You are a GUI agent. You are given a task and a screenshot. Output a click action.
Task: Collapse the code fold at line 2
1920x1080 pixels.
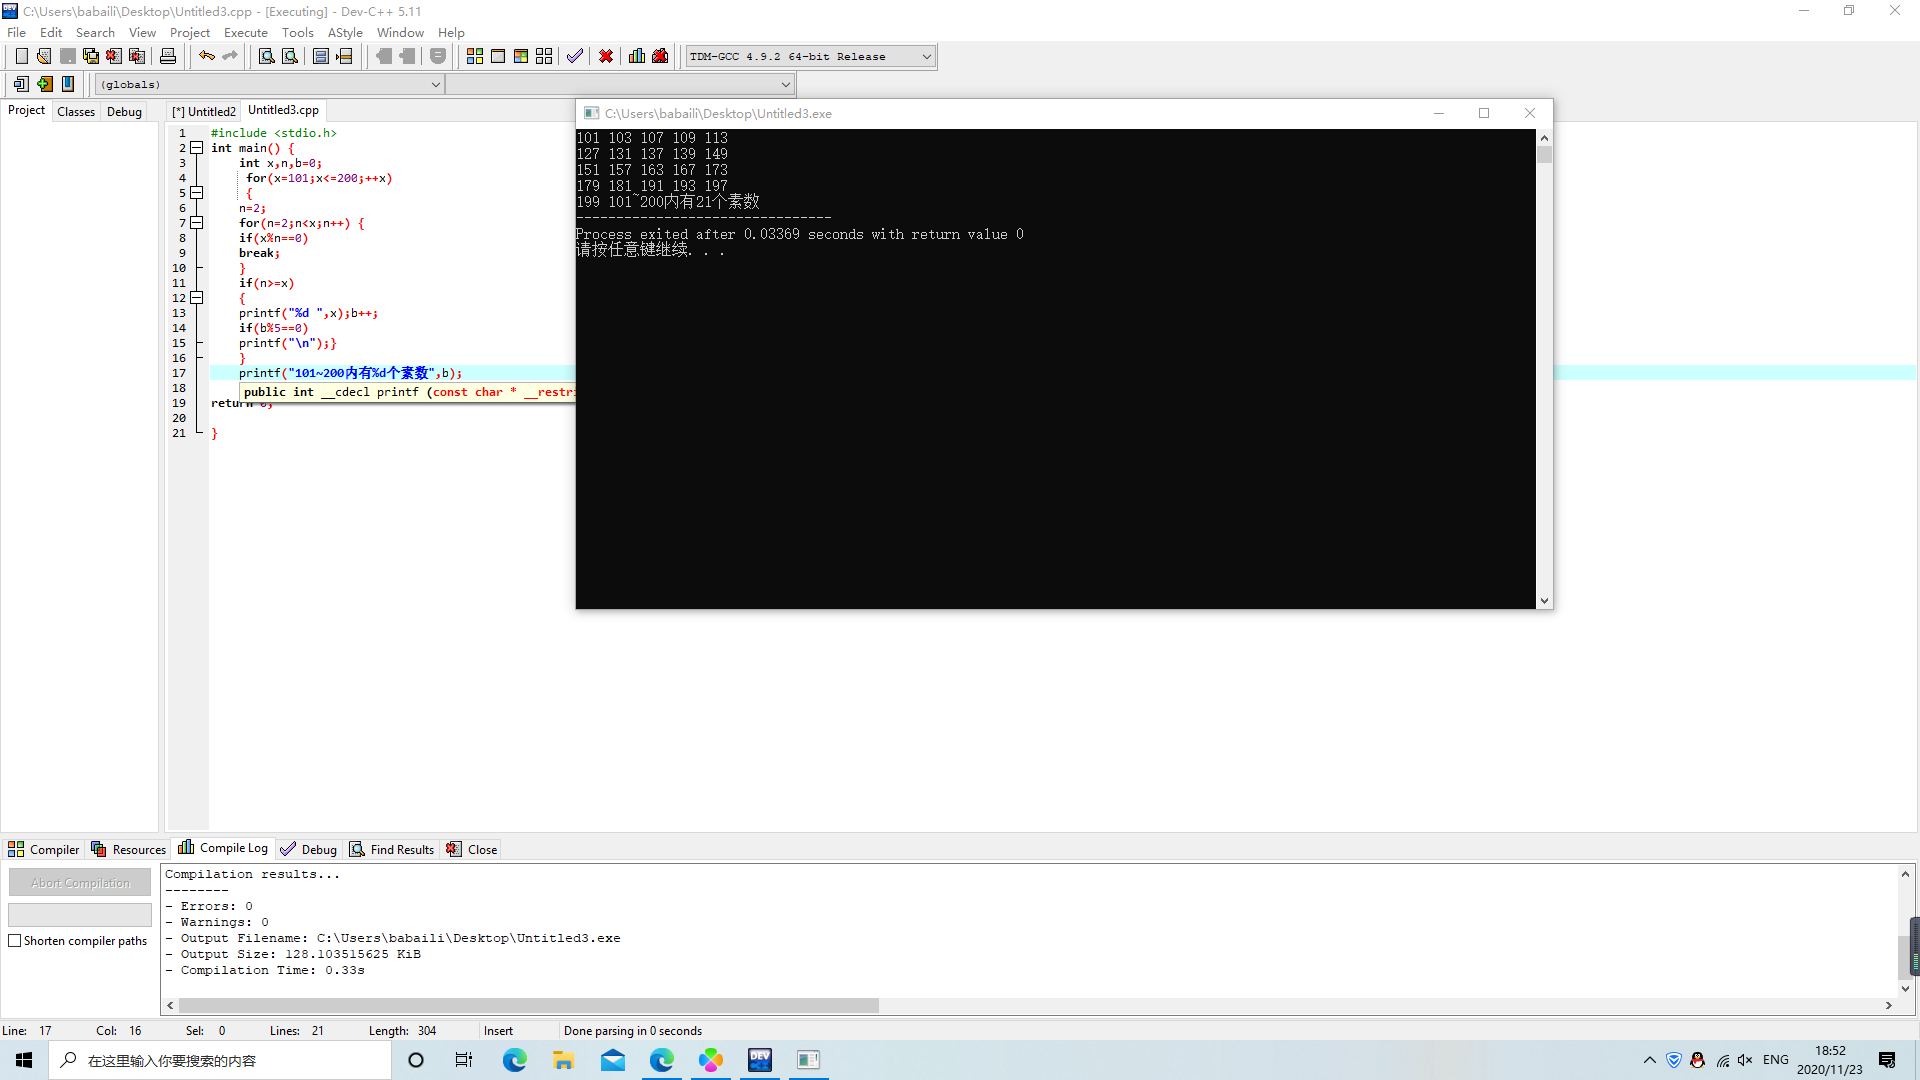coord(197,148)
